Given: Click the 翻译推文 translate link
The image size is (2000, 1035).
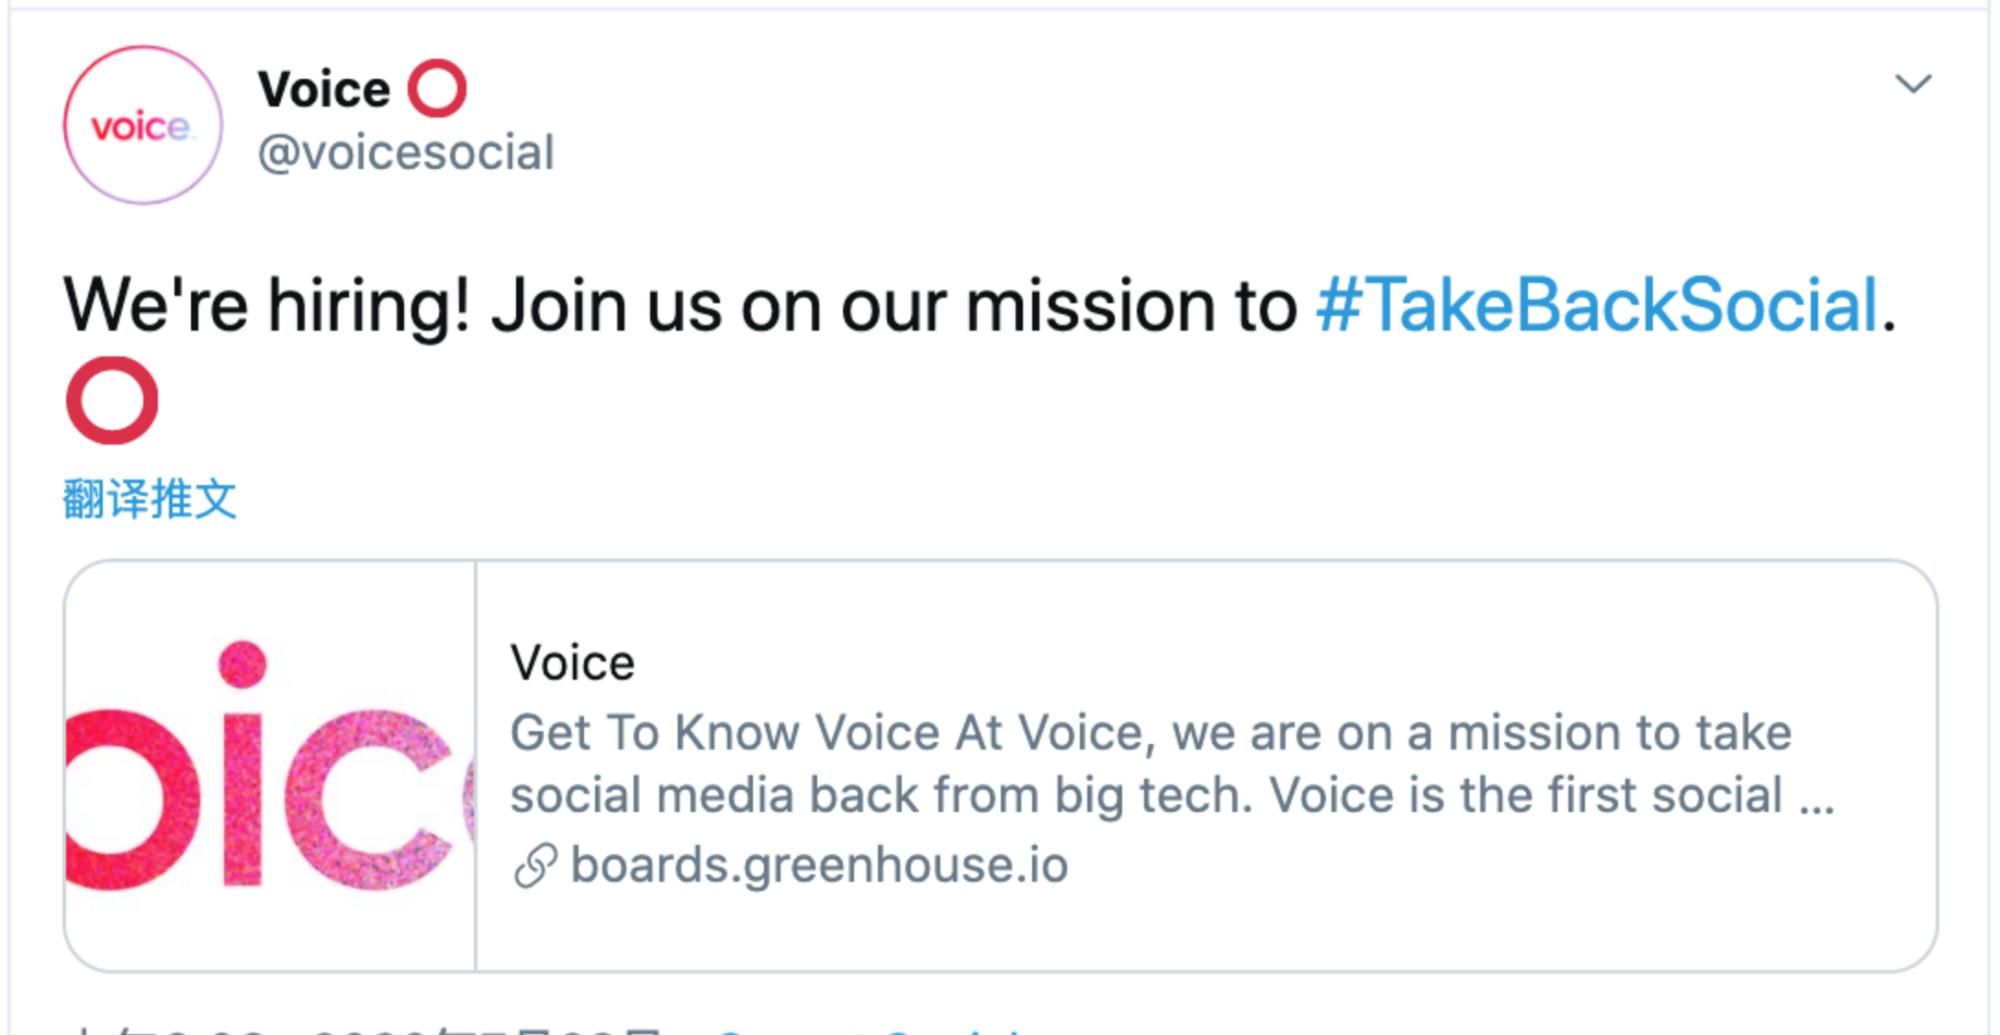Looking at the screenshot, I should (x=150, y=498).
